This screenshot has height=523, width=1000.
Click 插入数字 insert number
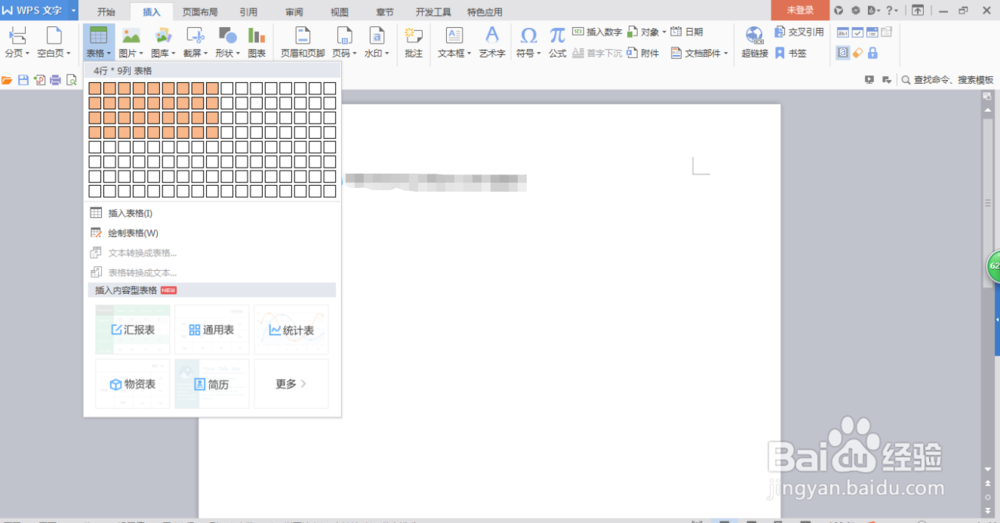click(x=597, y=32)
